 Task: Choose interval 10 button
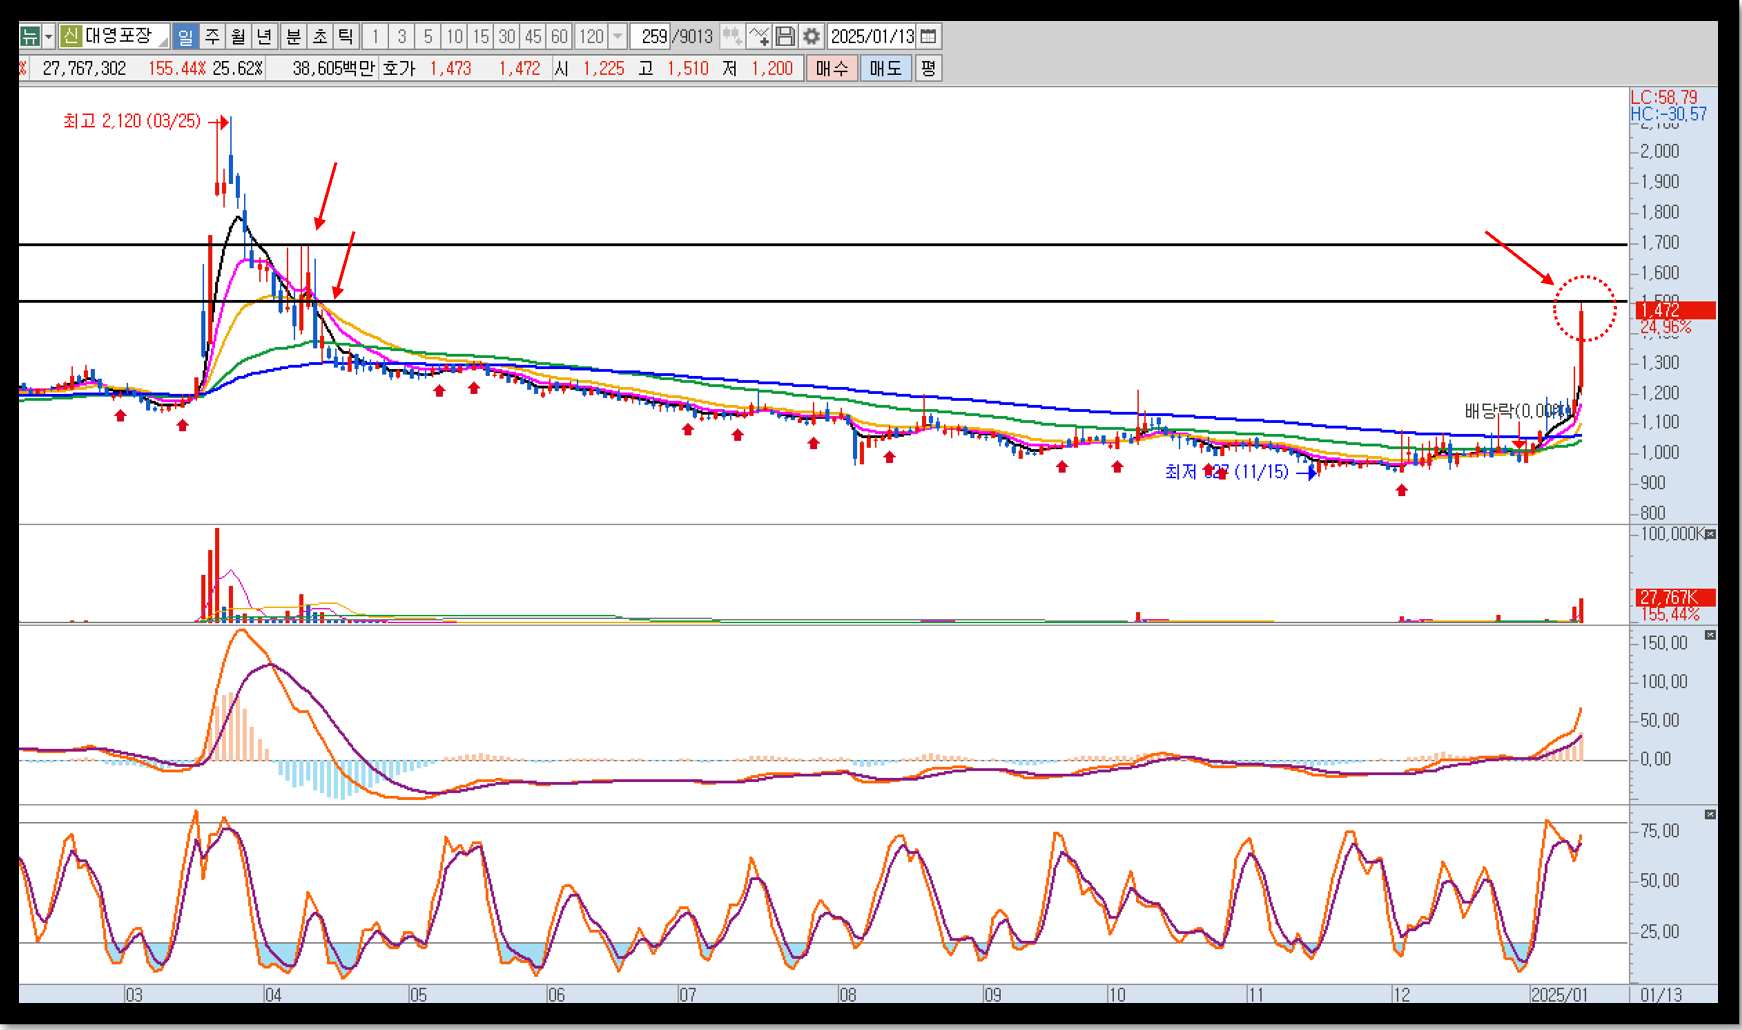(x=454, y=37)
